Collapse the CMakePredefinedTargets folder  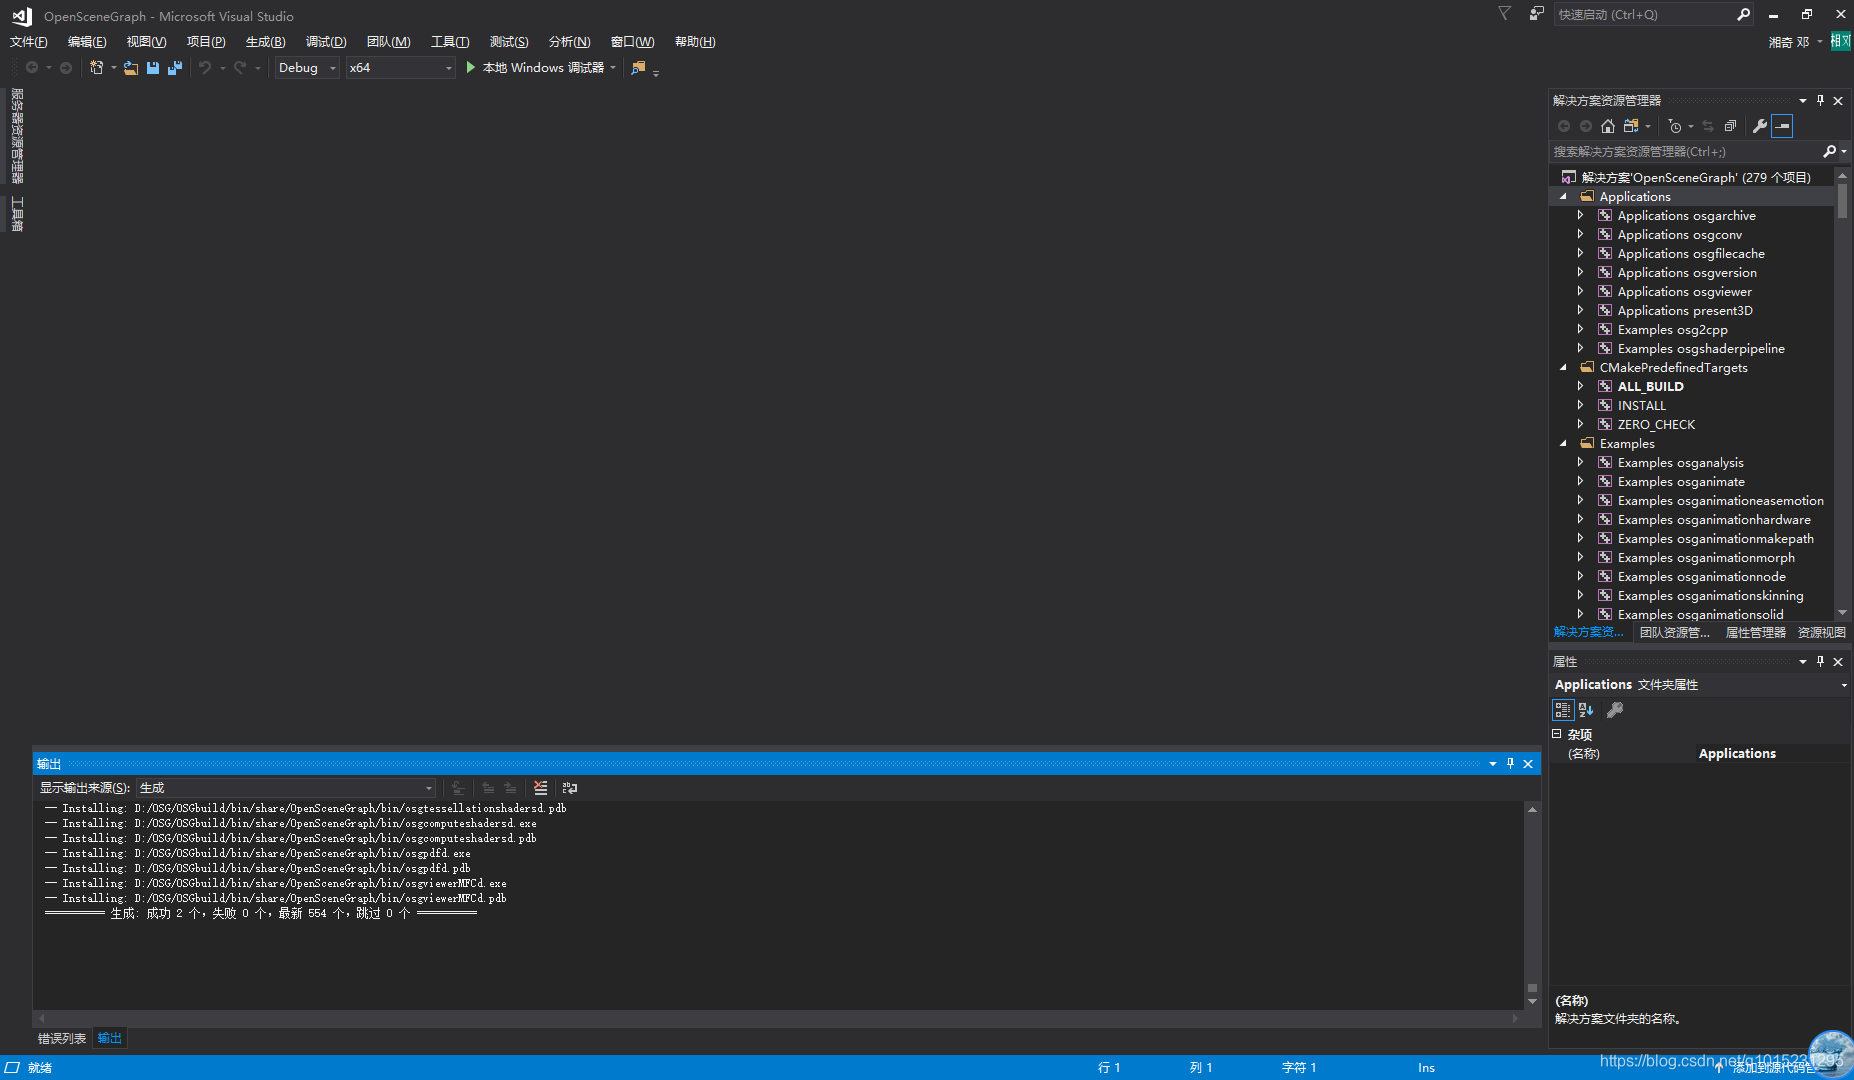pos(1564,368)
